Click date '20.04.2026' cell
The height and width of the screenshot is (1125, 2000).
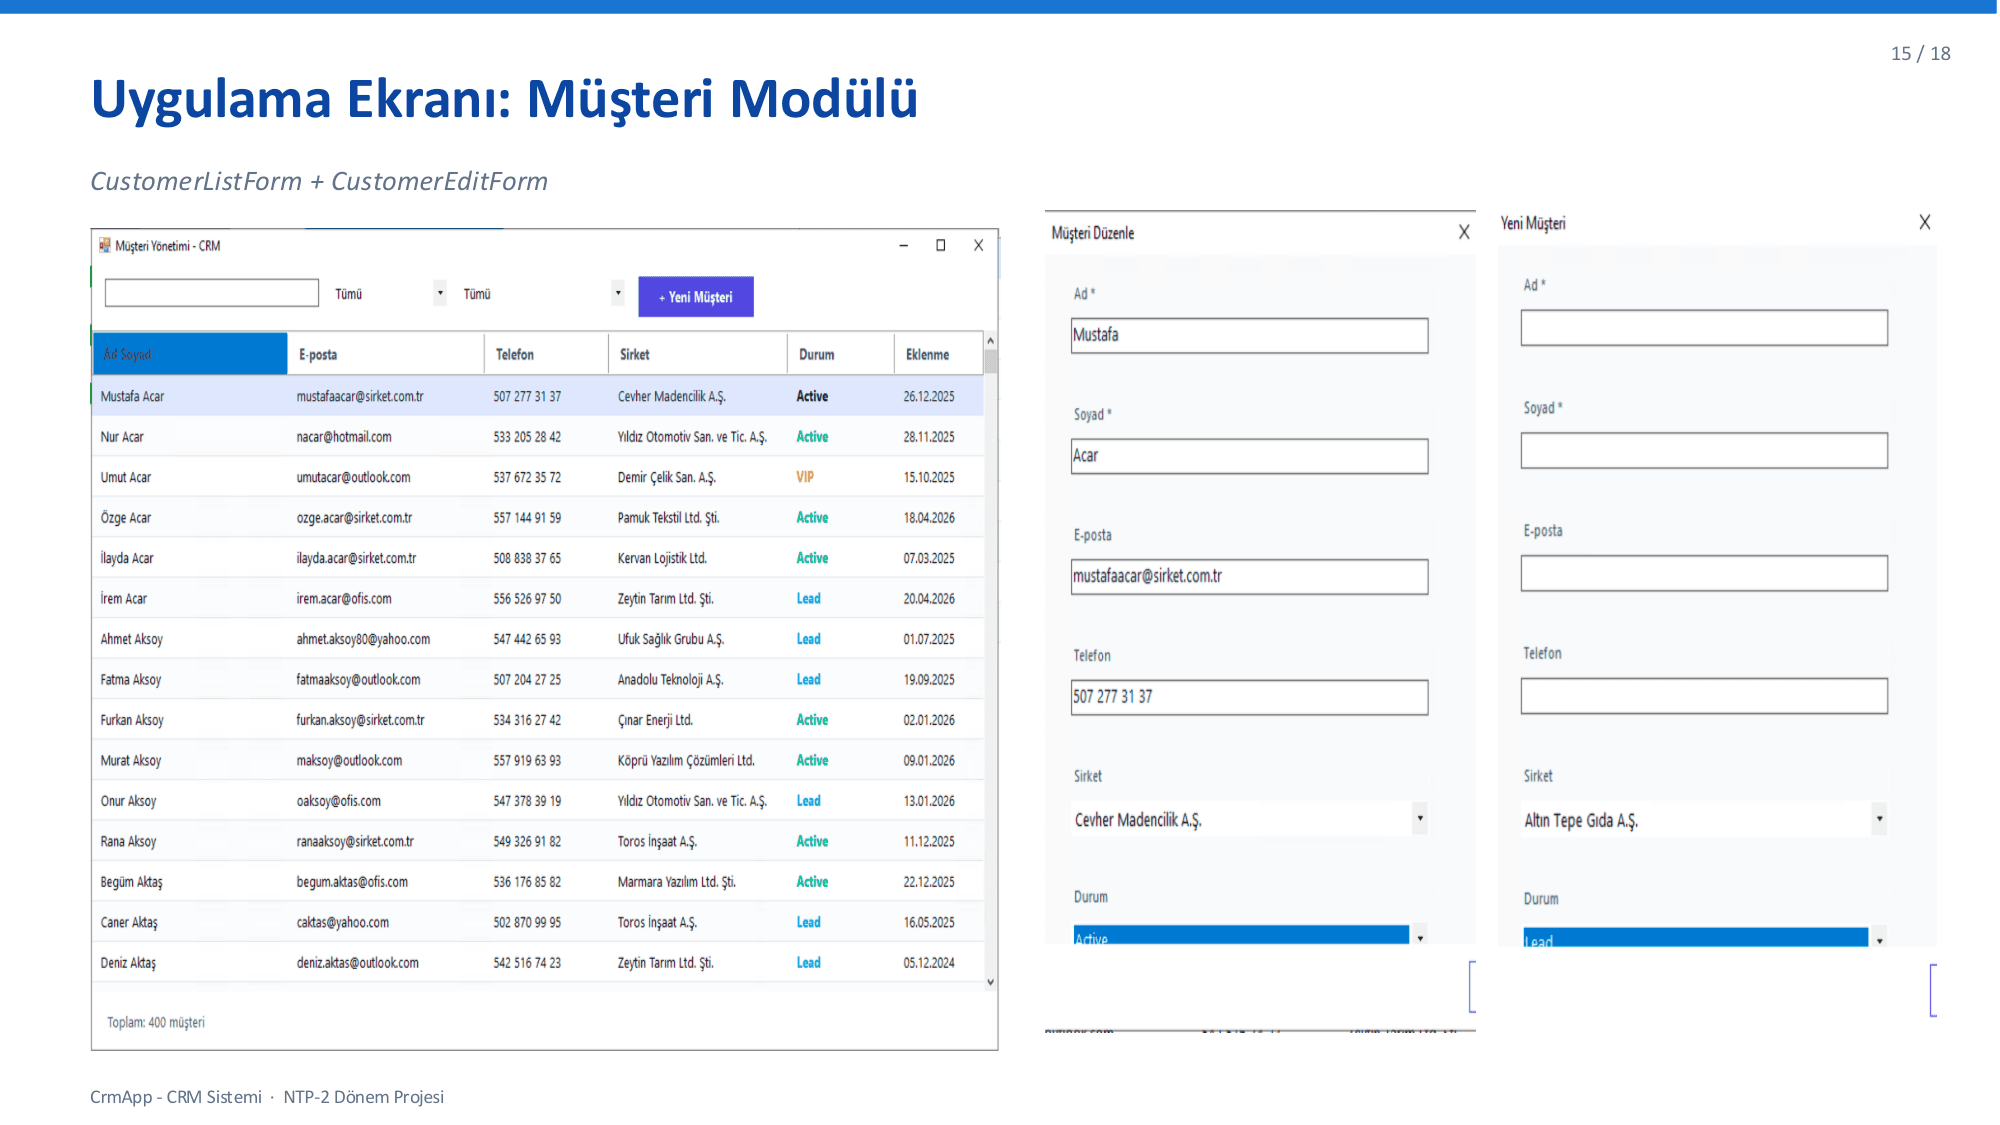pyautogui.click(x=929, y=599)
